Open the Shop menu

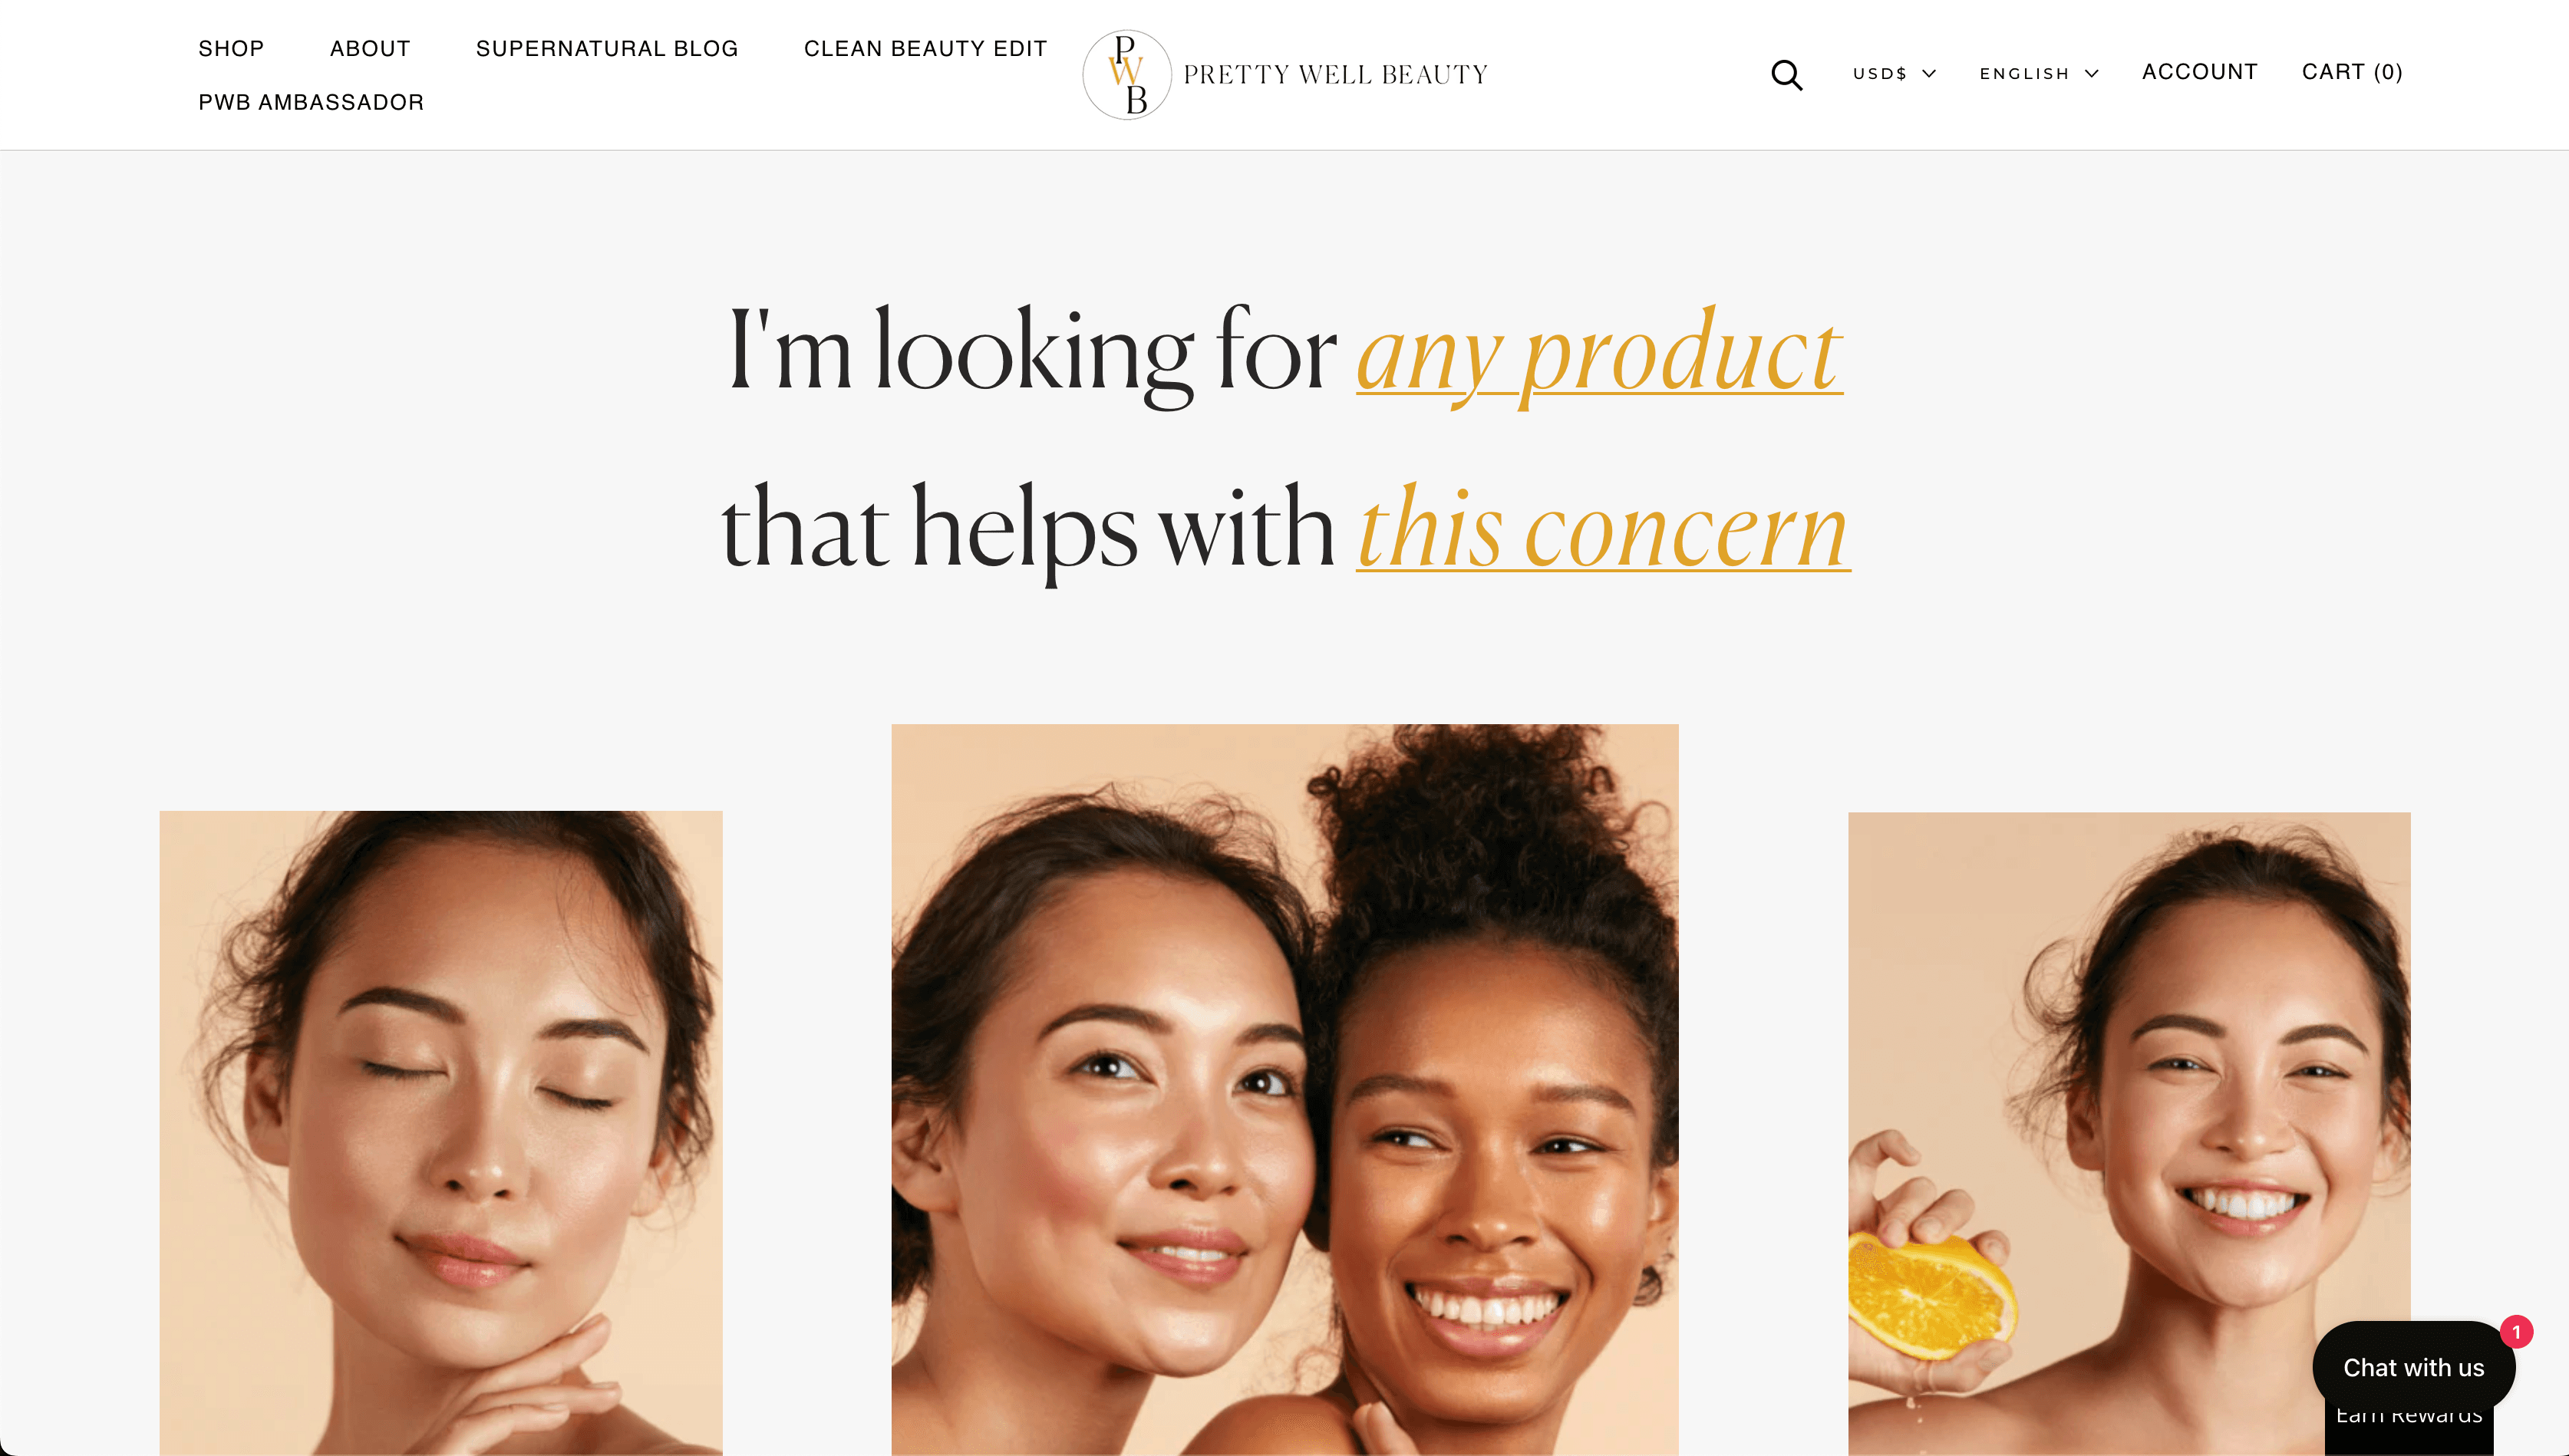[x=231, y=49]
